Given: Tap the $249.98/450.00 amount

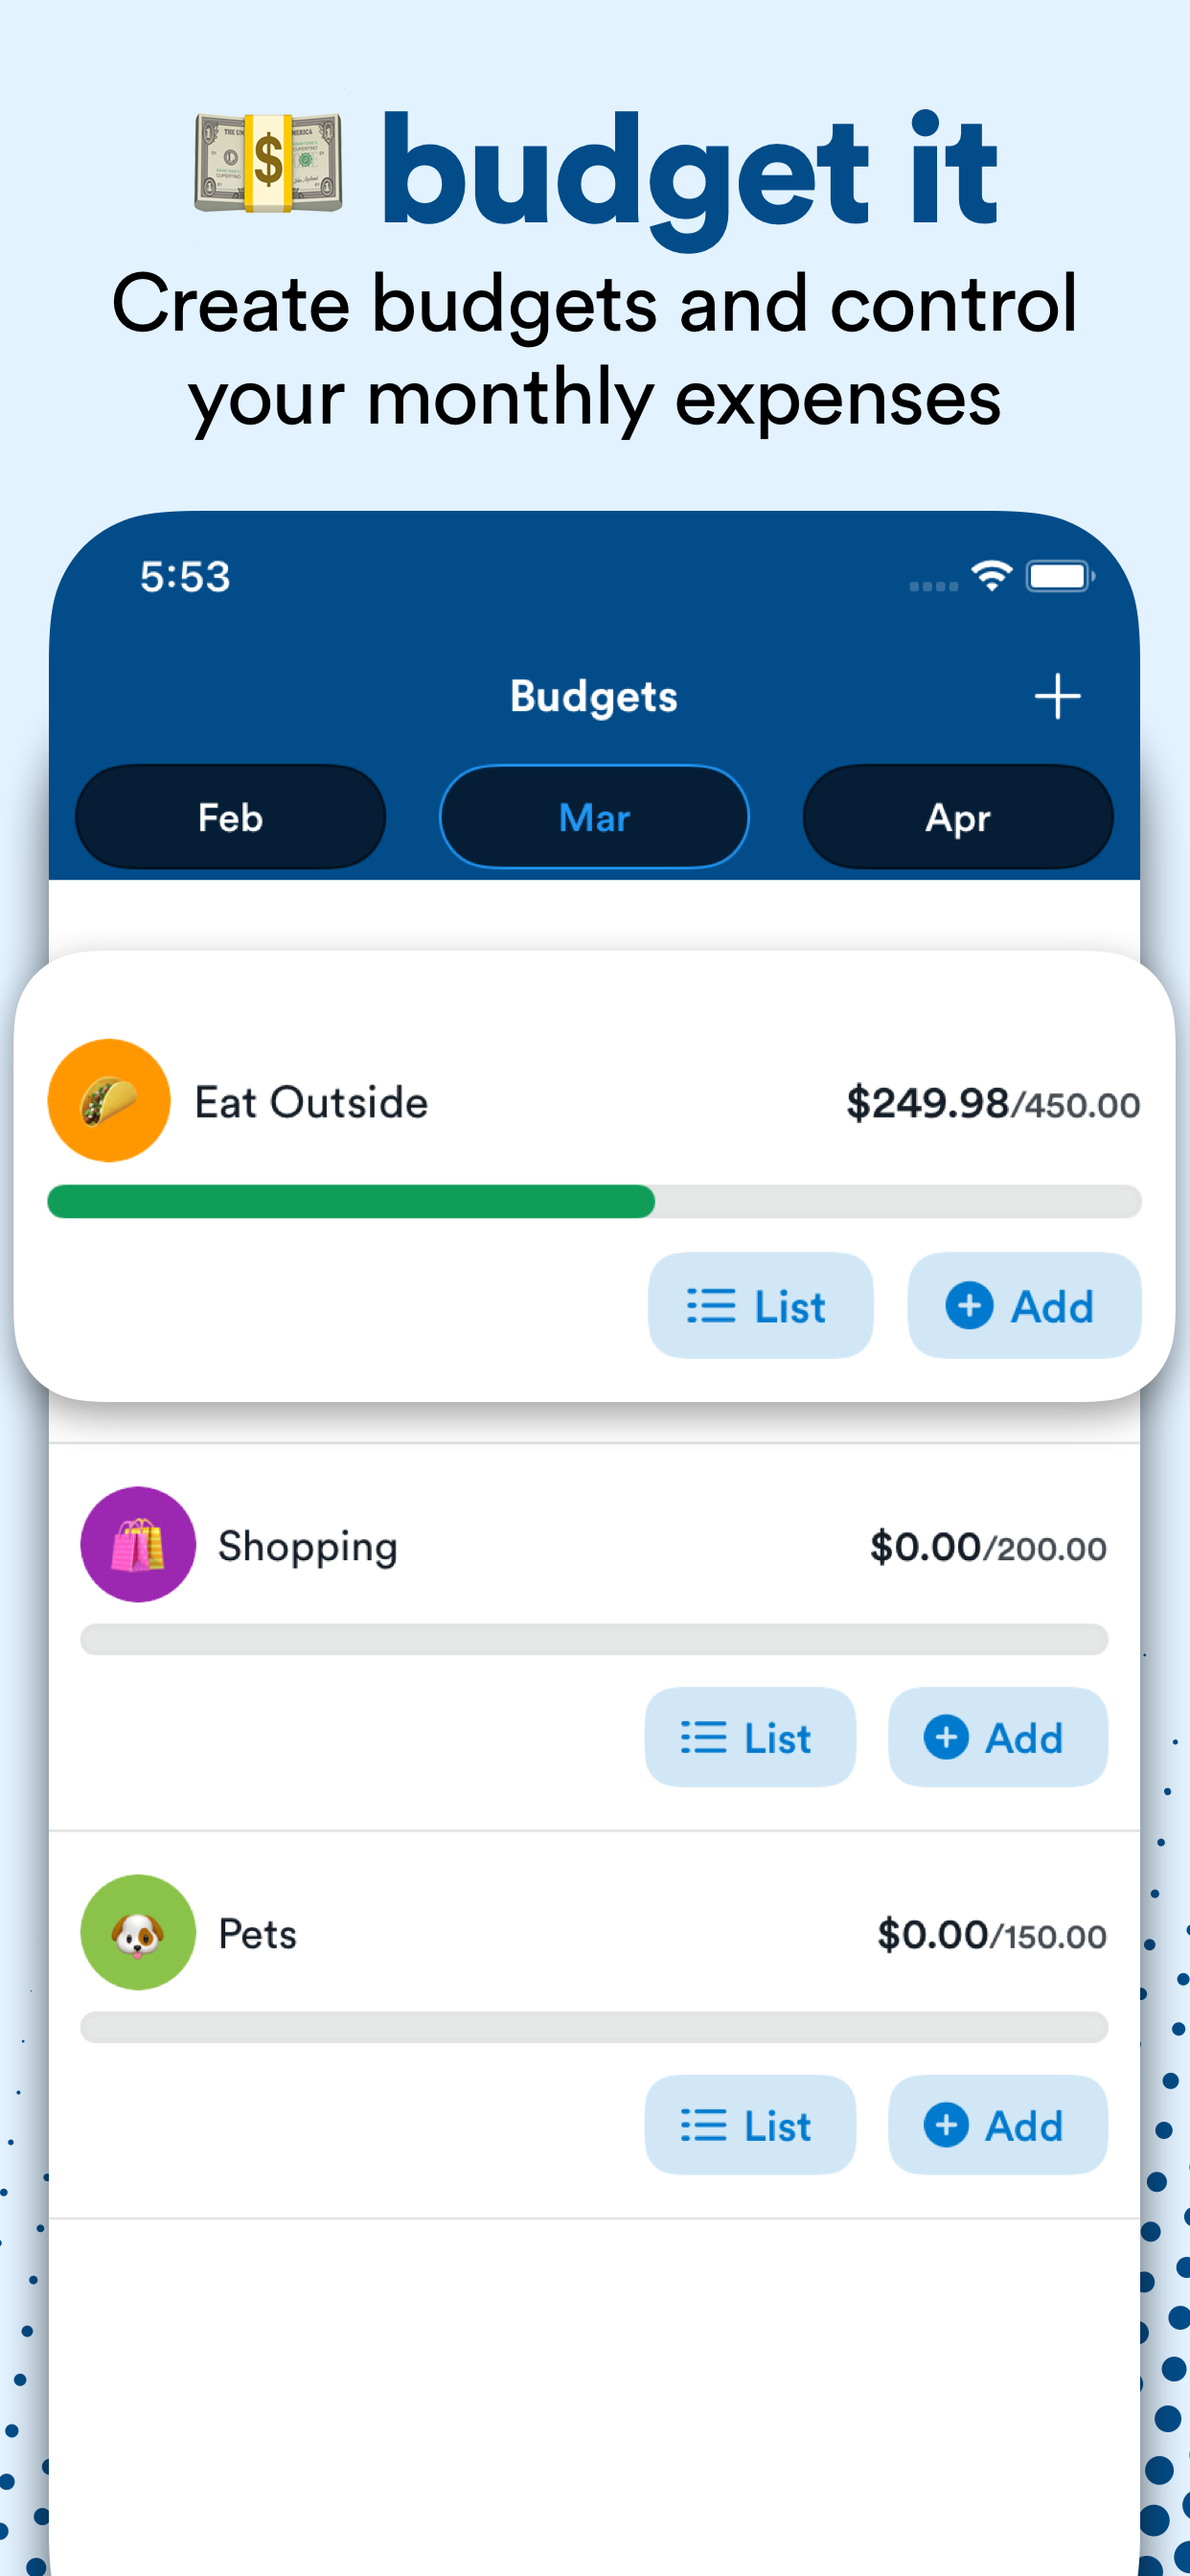Looking at the screenshot, I should [993, 1103].
